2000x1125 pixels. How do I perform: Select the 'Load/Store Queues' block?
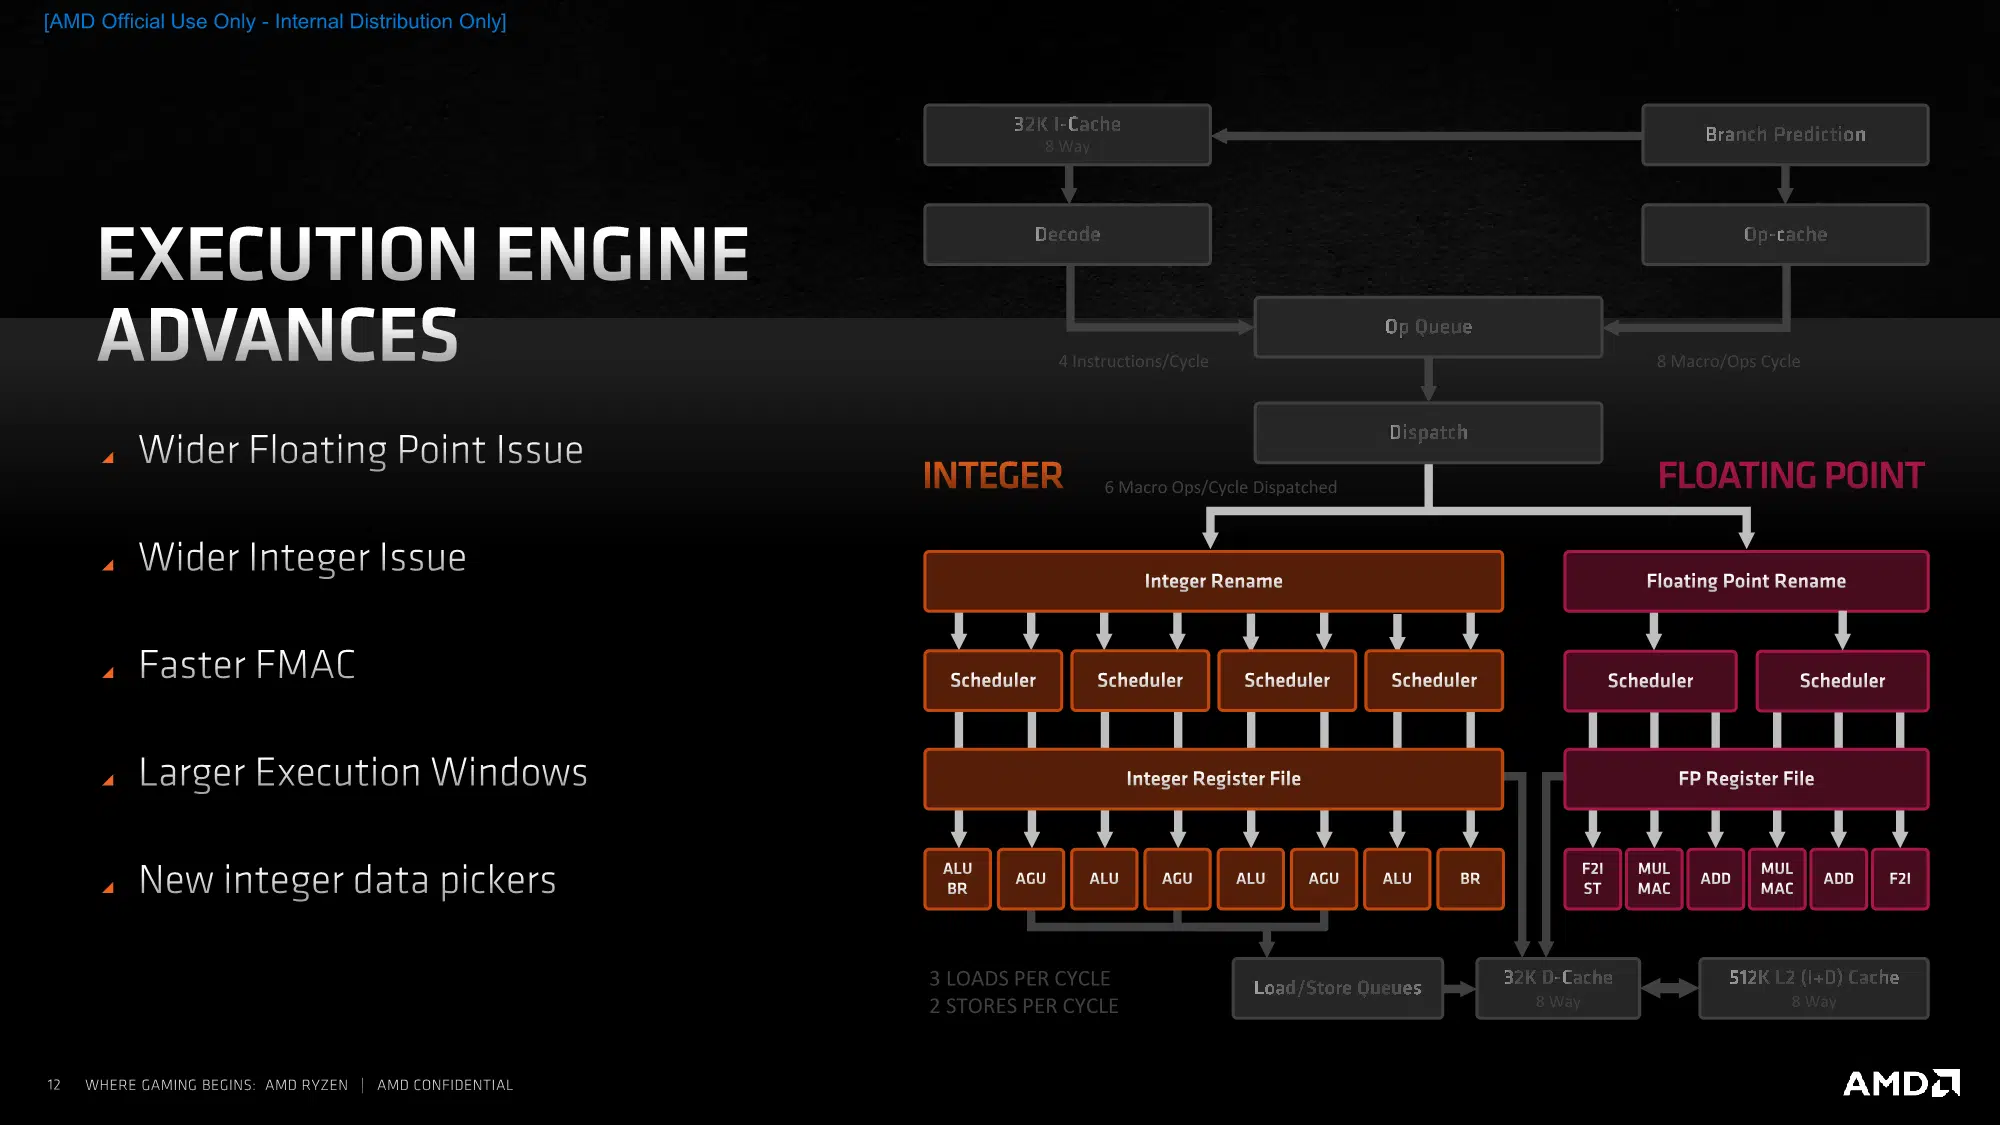tap(1337, 988)
